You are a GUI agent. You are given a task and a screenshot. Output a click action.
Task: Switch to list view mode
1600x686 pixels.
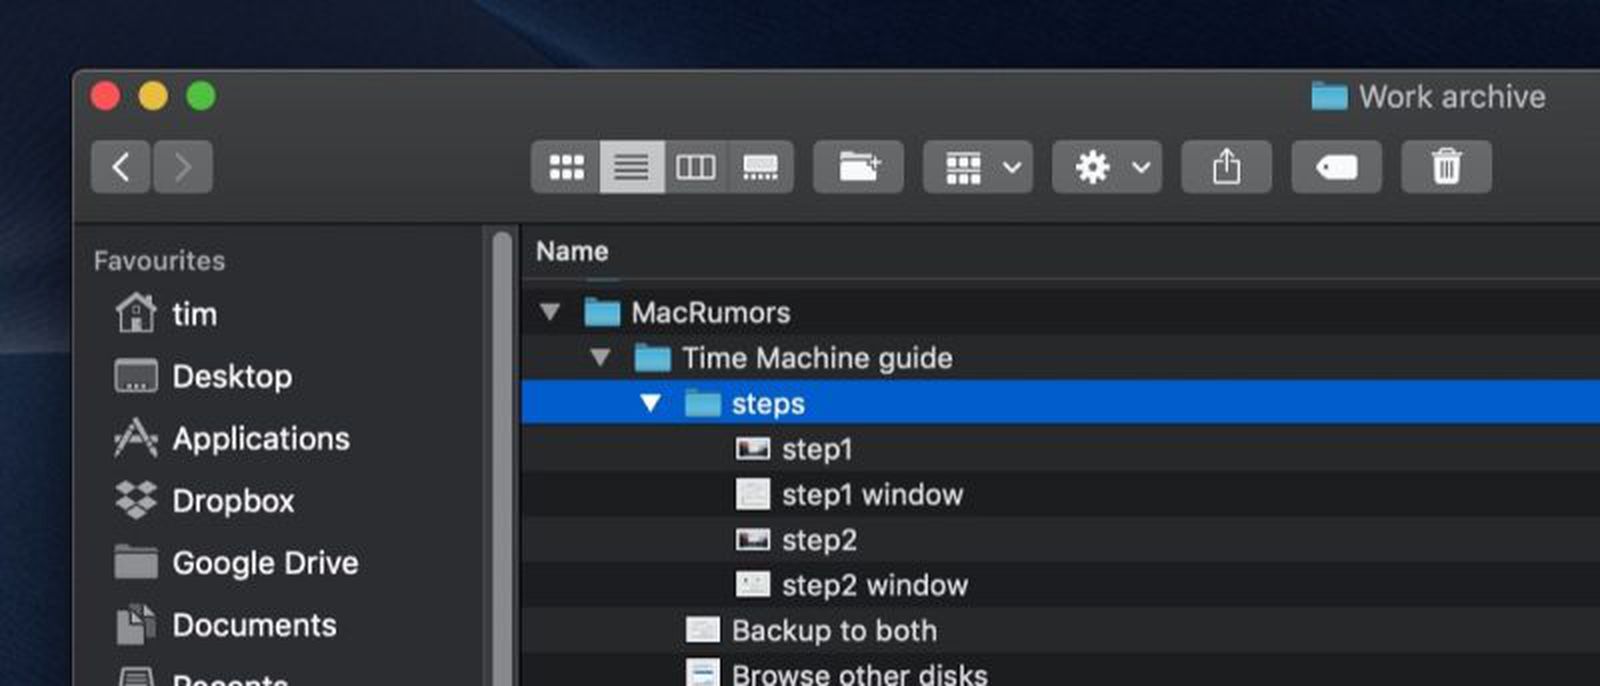click(x=631, y=167)
